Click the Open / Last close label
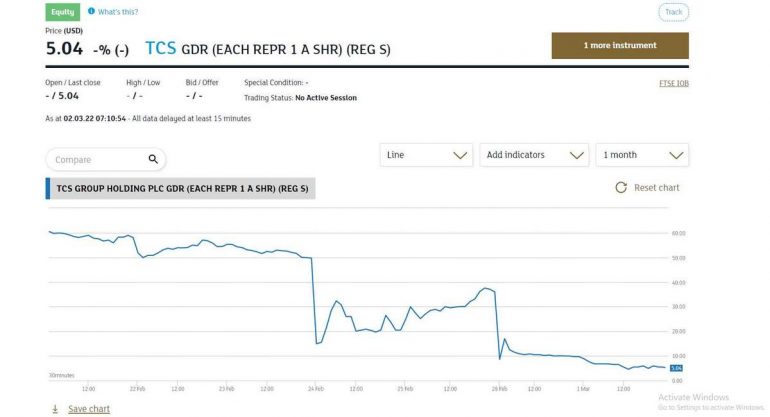This screenshot has height=417, width=770. click(x=73, y=83)
